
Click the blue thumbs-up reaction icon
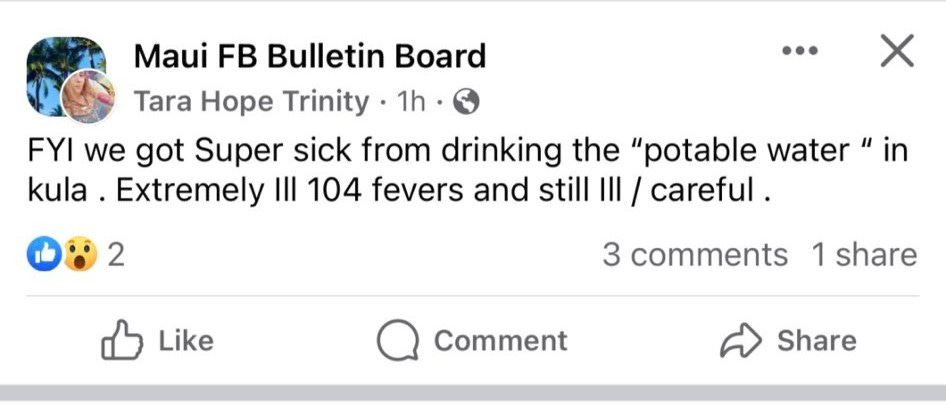[46, 256]
